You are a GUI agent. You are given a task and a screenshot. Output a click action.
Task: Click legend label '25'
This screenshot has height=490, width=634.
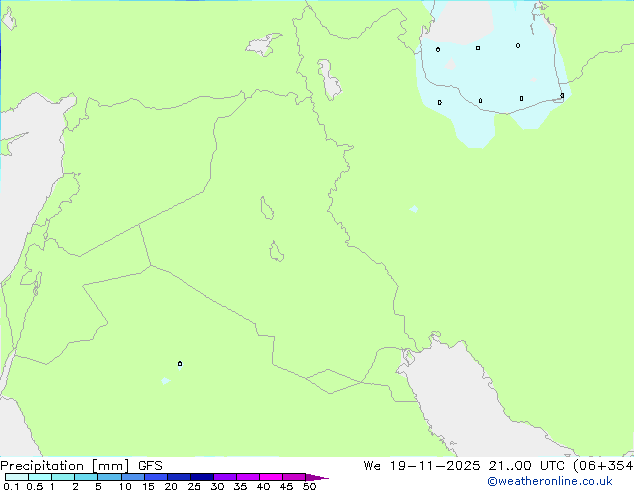coord(194,486)
